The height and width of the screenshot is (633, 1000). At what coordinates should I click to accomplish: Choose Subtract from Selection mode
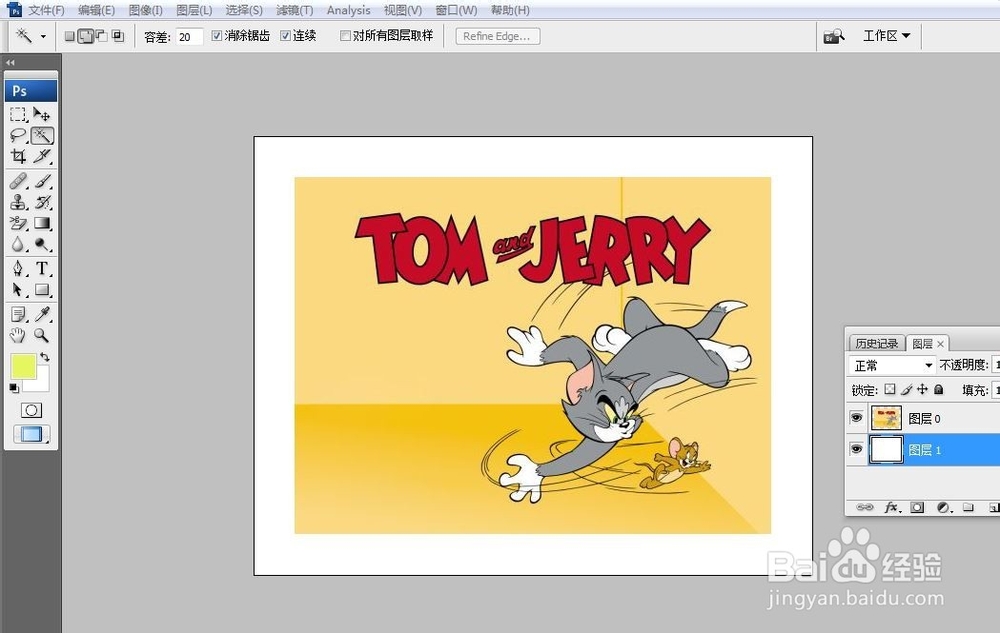tap(101, 36)
